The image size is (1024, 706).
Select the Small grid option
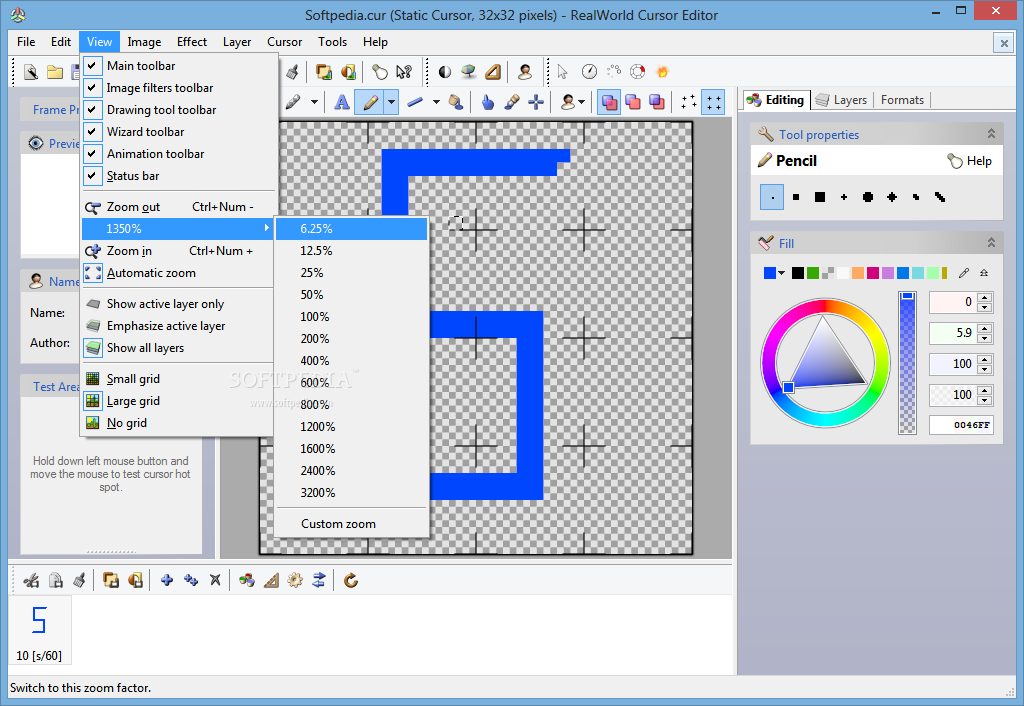178,379
